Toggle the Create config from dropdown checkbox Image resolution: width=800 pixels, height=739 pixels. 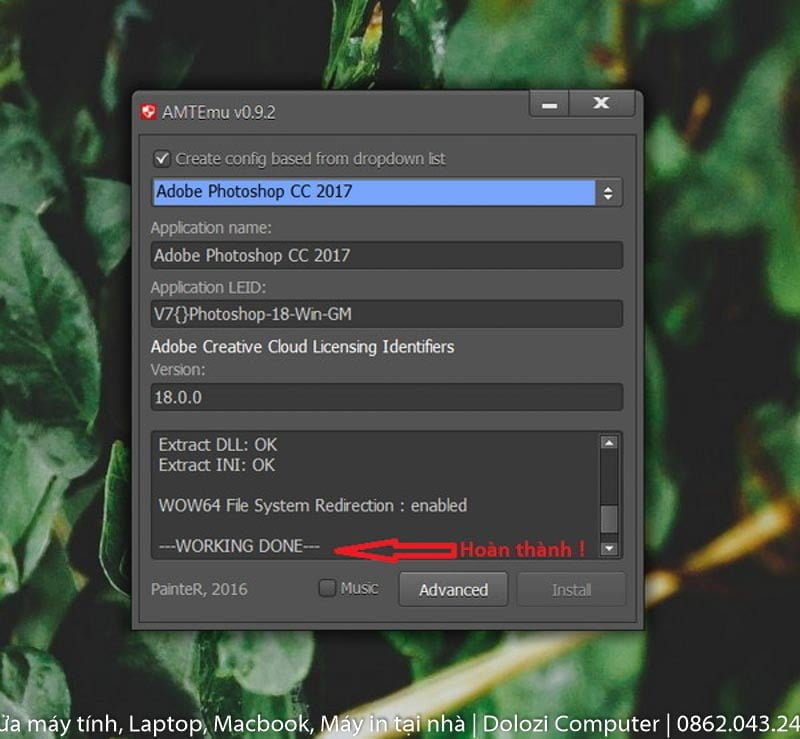[x=161, y=159]
